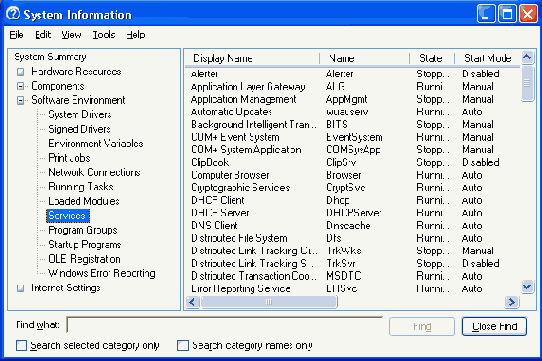The height and width of the screenshot is (361, 542).
Task: Open the Tools menu
Action: (104, 35)
